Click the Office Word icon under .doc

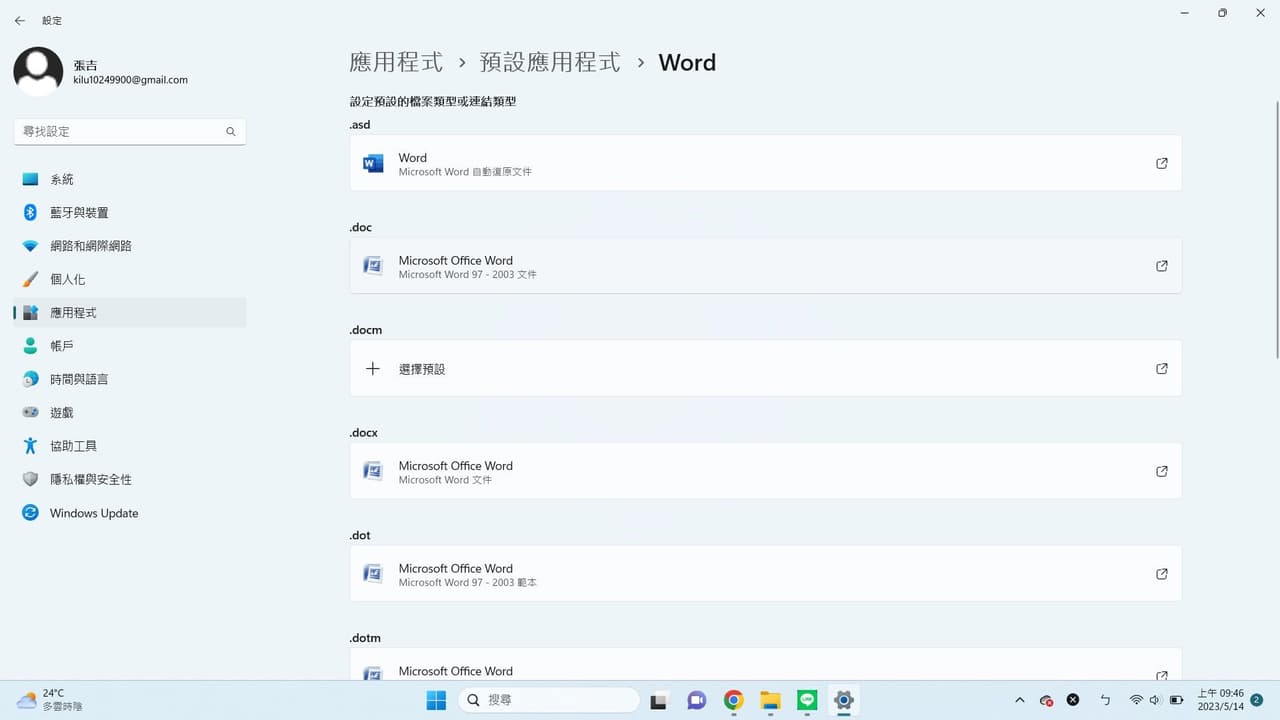coord(373,266)
